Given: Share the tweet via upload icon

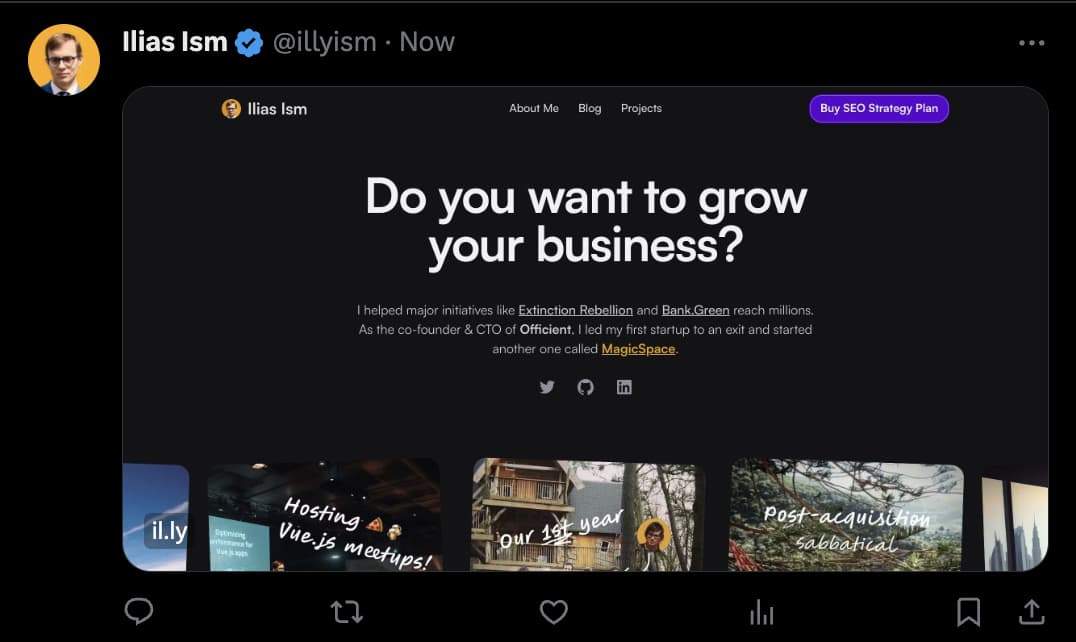Looking at the screenshot, I should click(1031, 611).
